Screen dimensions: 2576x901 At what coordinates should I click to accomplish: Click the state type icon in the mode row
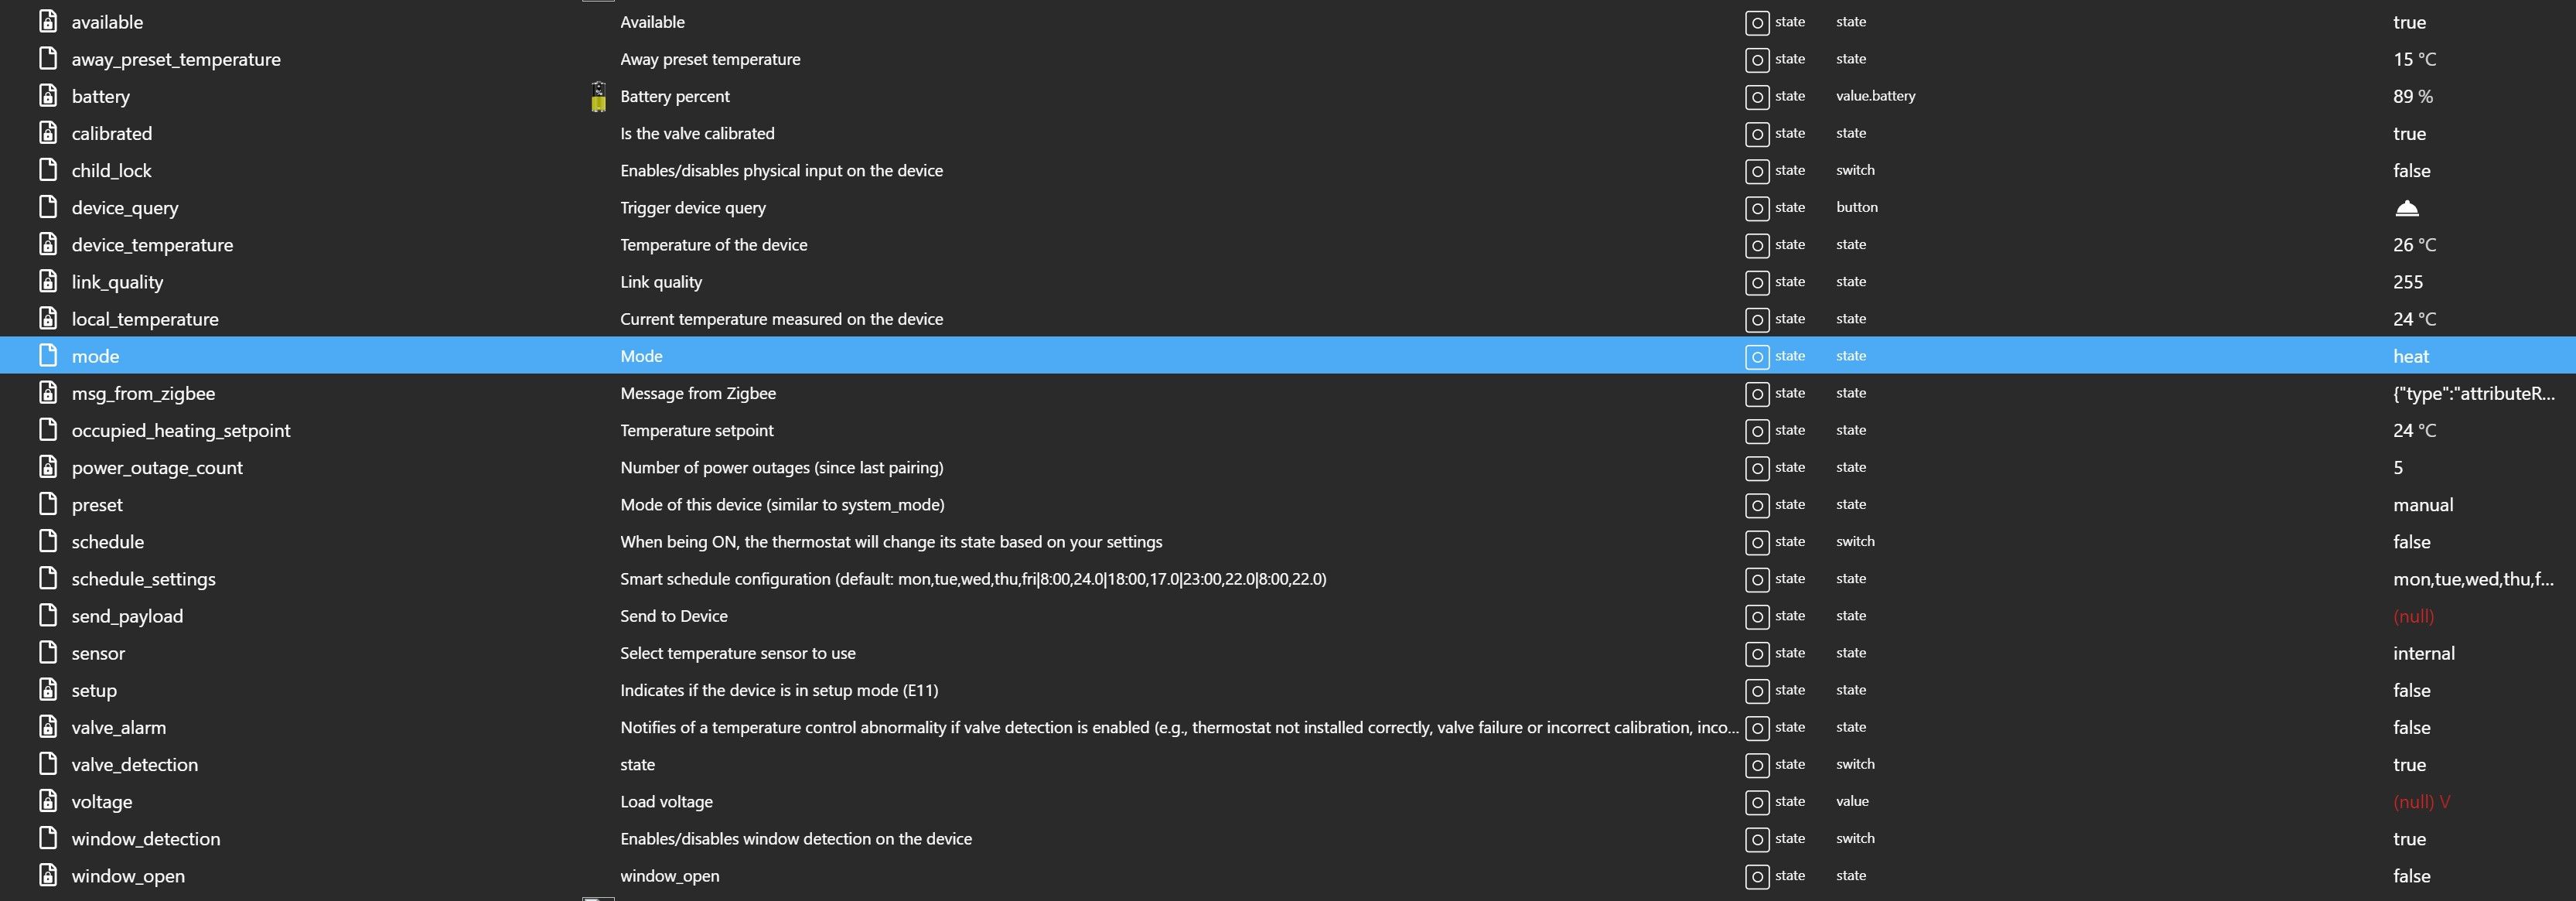1756,357
